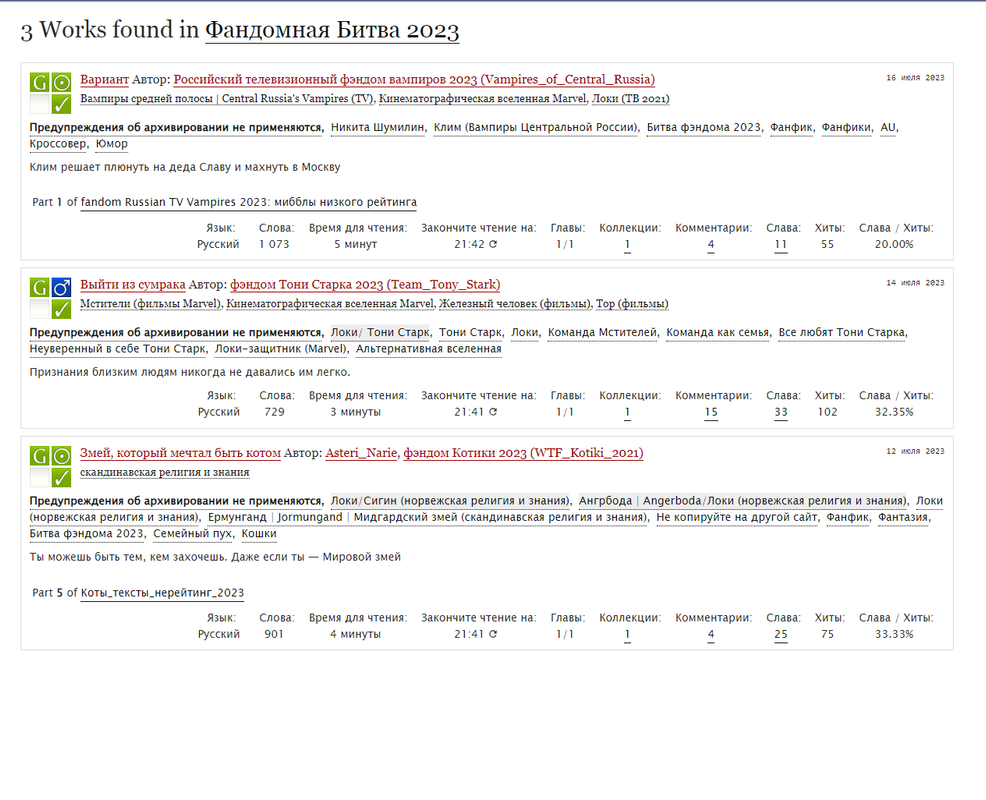The image size is (986, 800).
Task: Click the category circle icon beside Змей, который мечтал
Action: click(61, 456)
